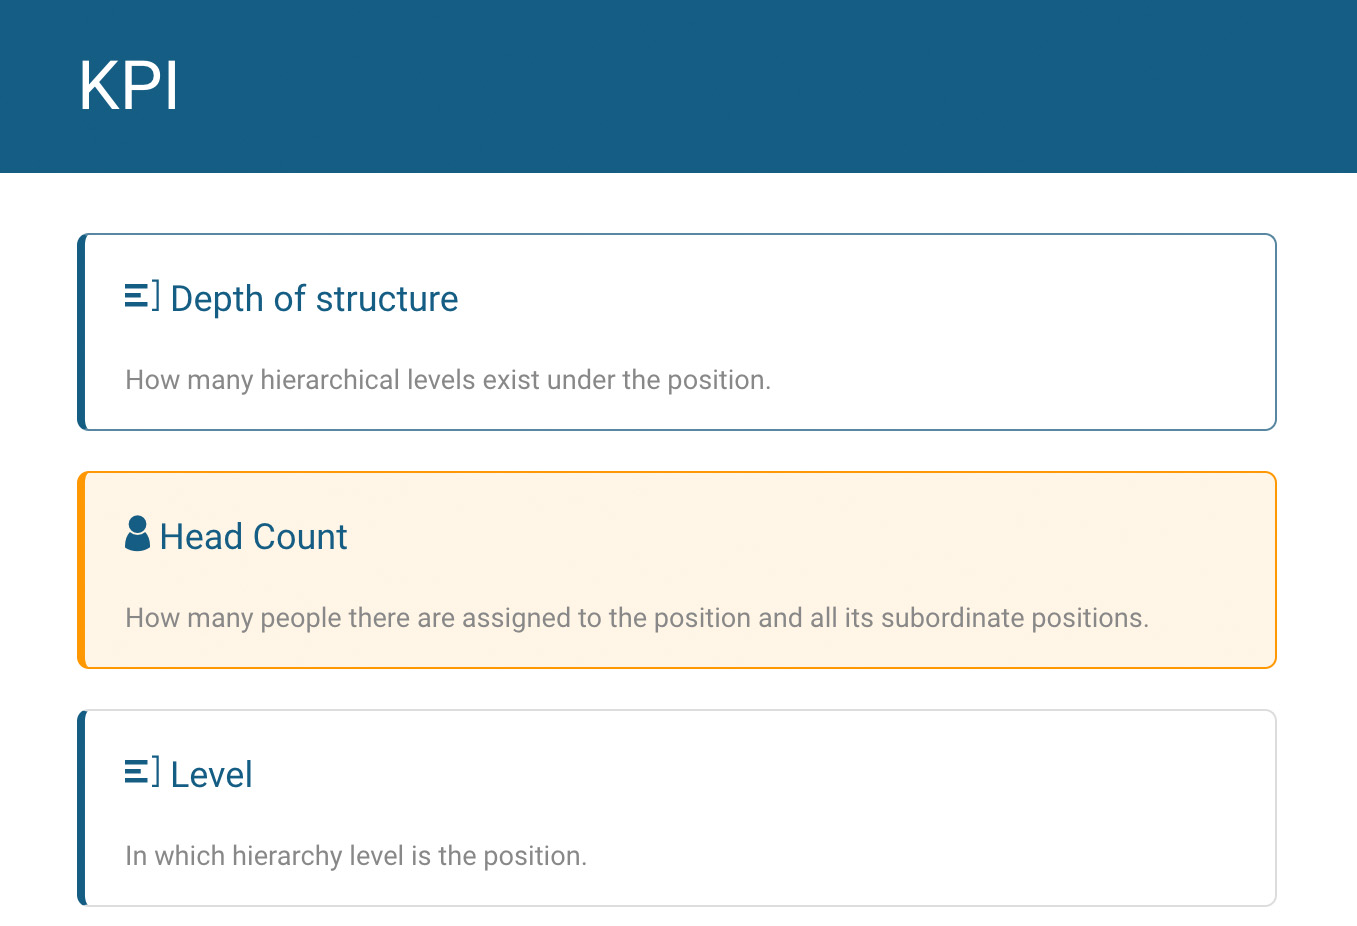The width and height of the screenshot is (1357, 926).
Task: Click the KPI page heading
Action: (x=129, y=86)
